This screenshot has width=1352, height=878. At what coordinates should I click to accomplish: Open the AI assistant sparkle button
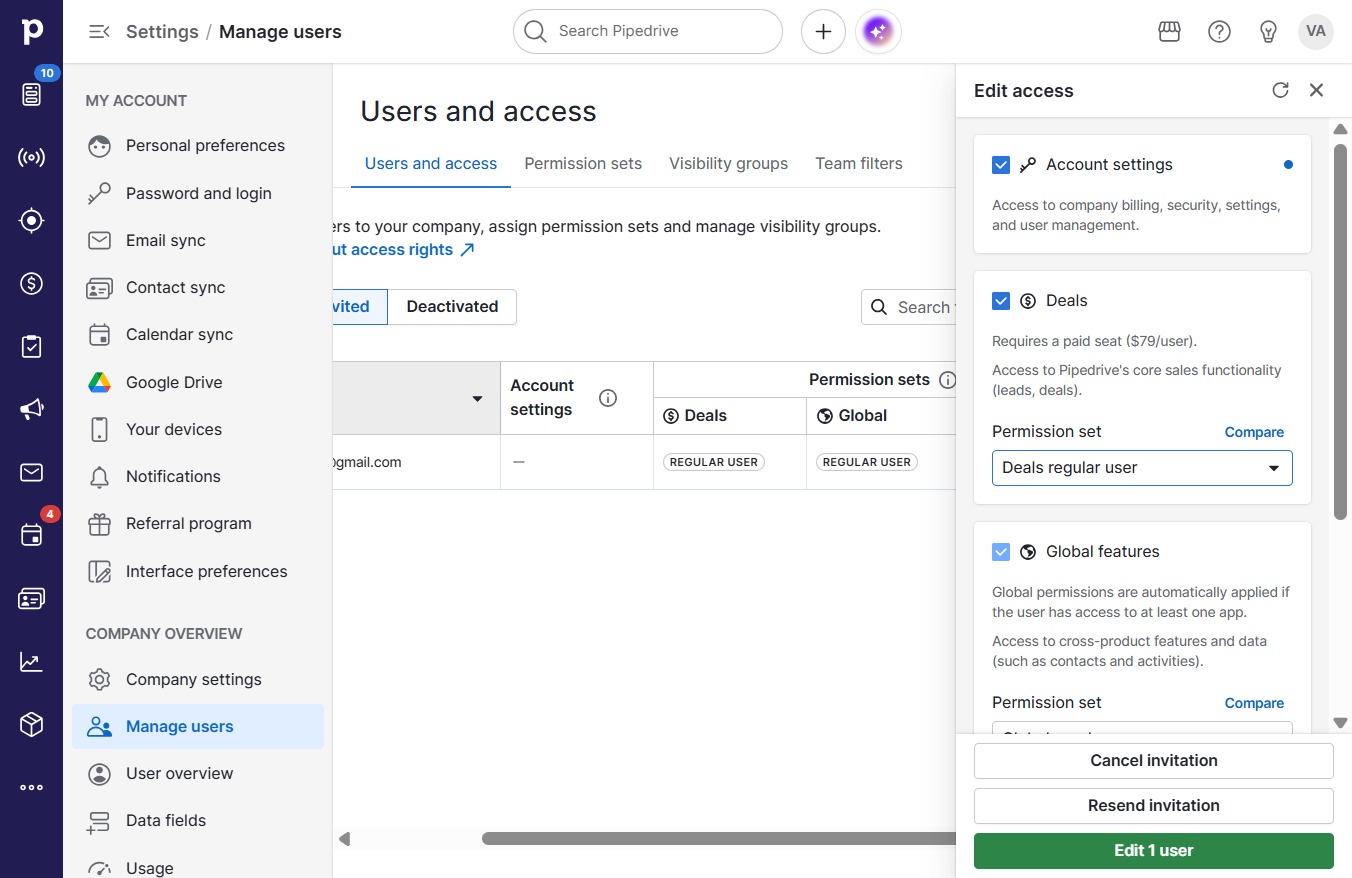coord(878,32)
